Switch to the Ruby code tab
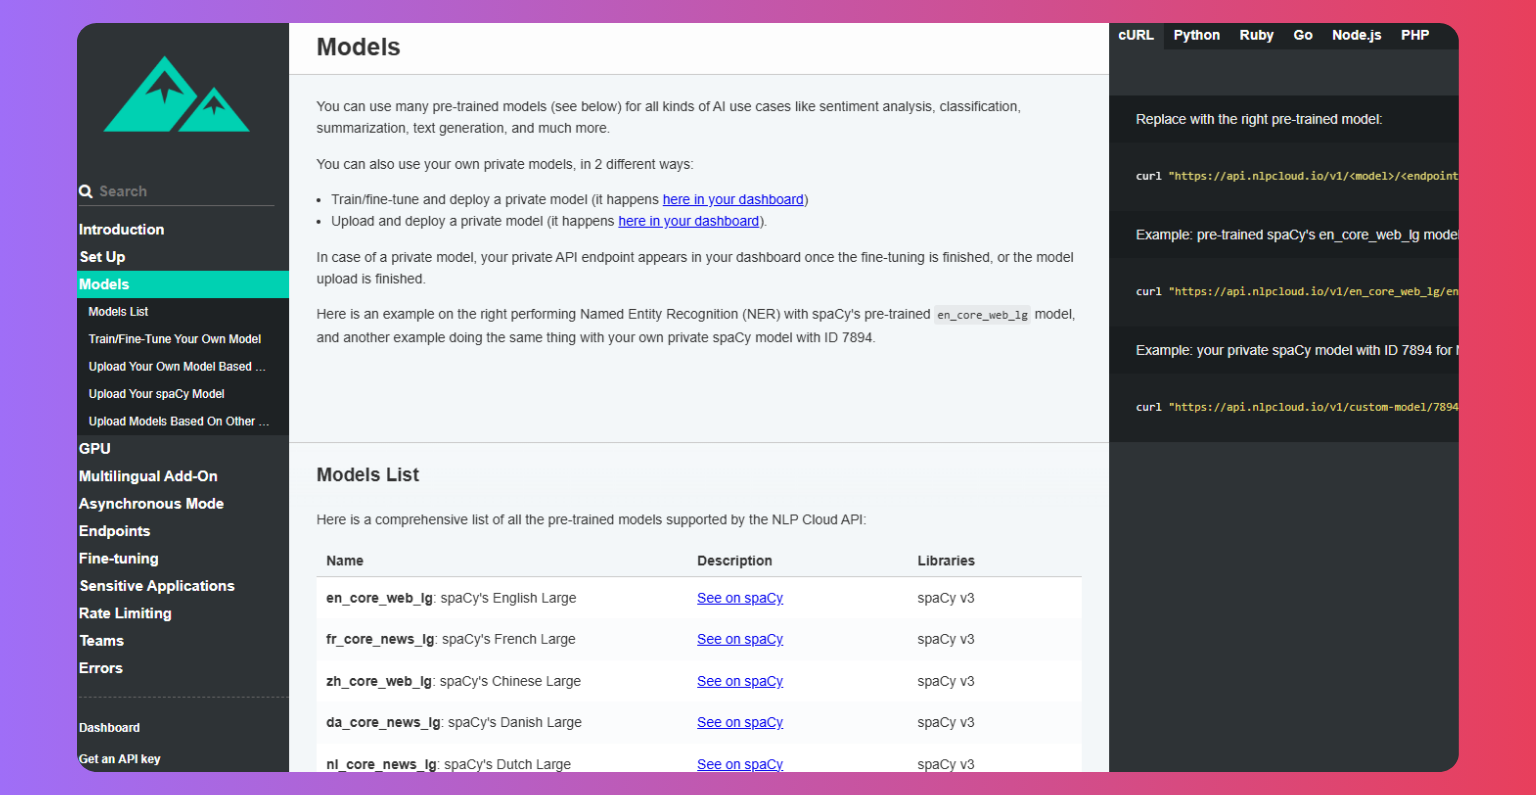The width and height of the screenshot is (1536, 795). pyautogui.click(x=1256, y=35)
